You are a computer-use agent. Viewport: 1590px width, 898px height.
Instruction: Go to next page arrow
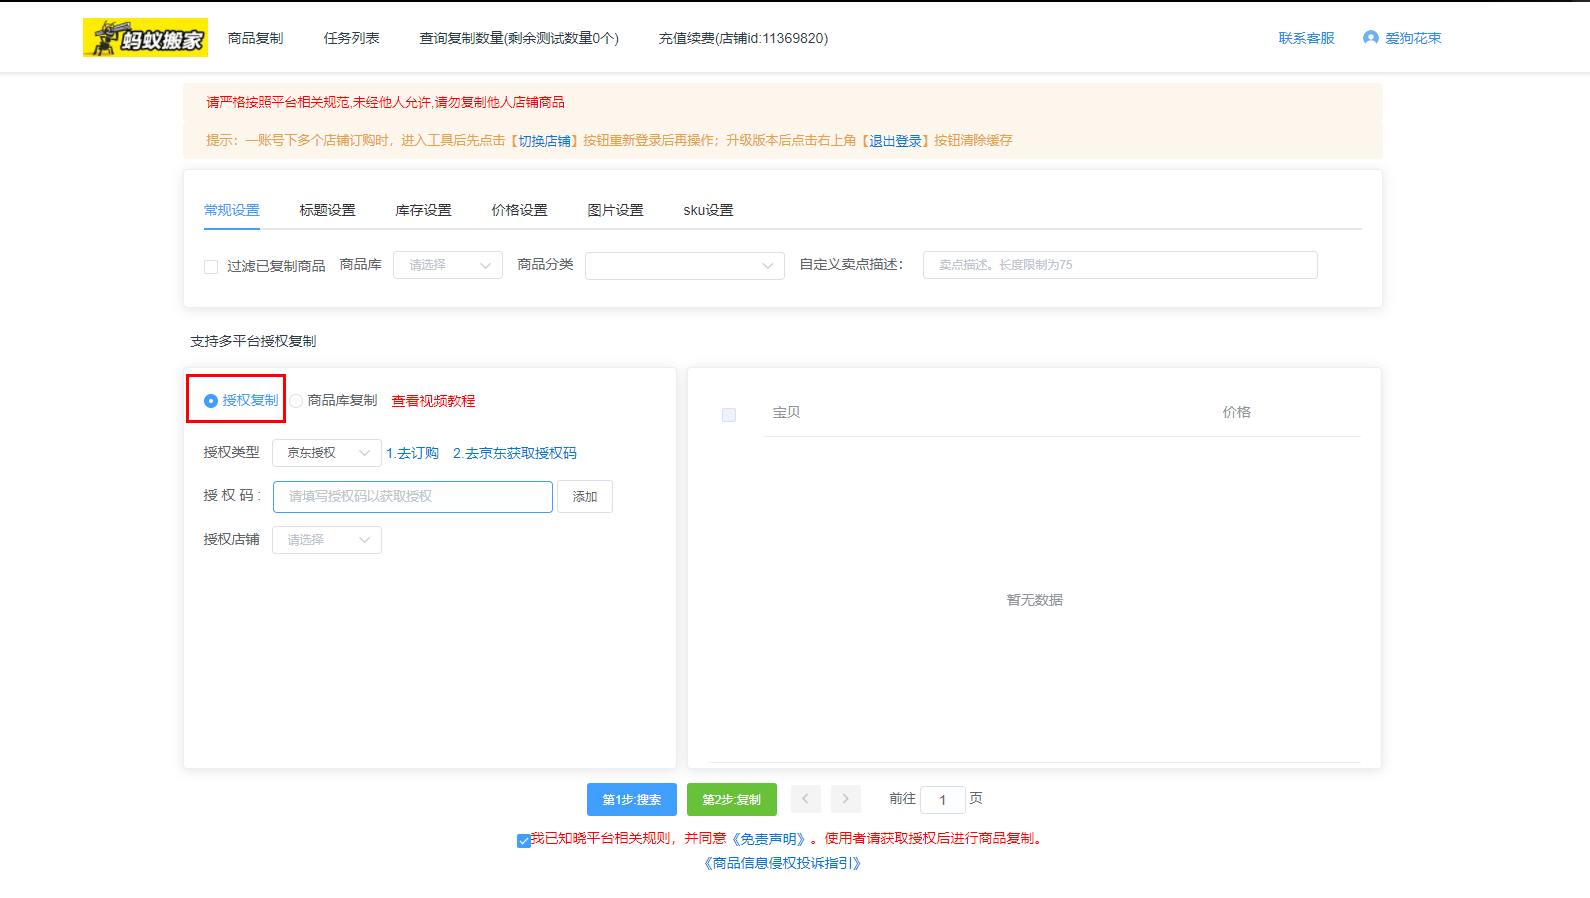(x=845, y=799)
